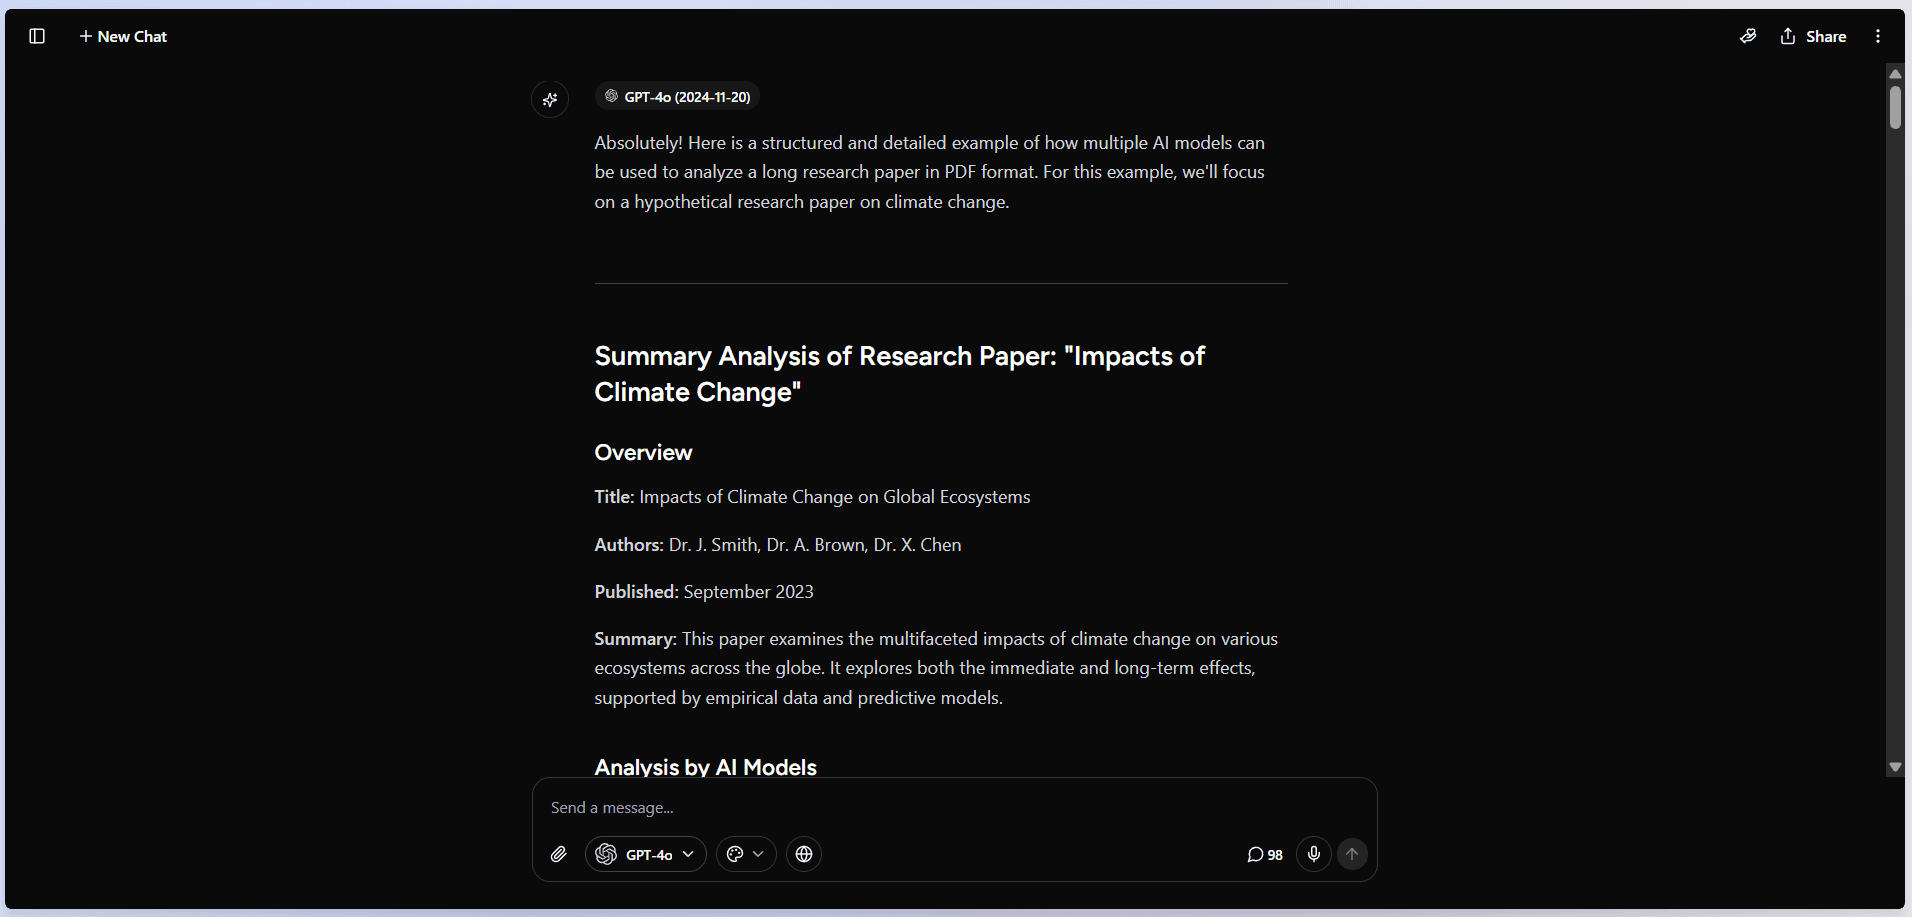Click the send arrow button

[x=1352, y=854]
